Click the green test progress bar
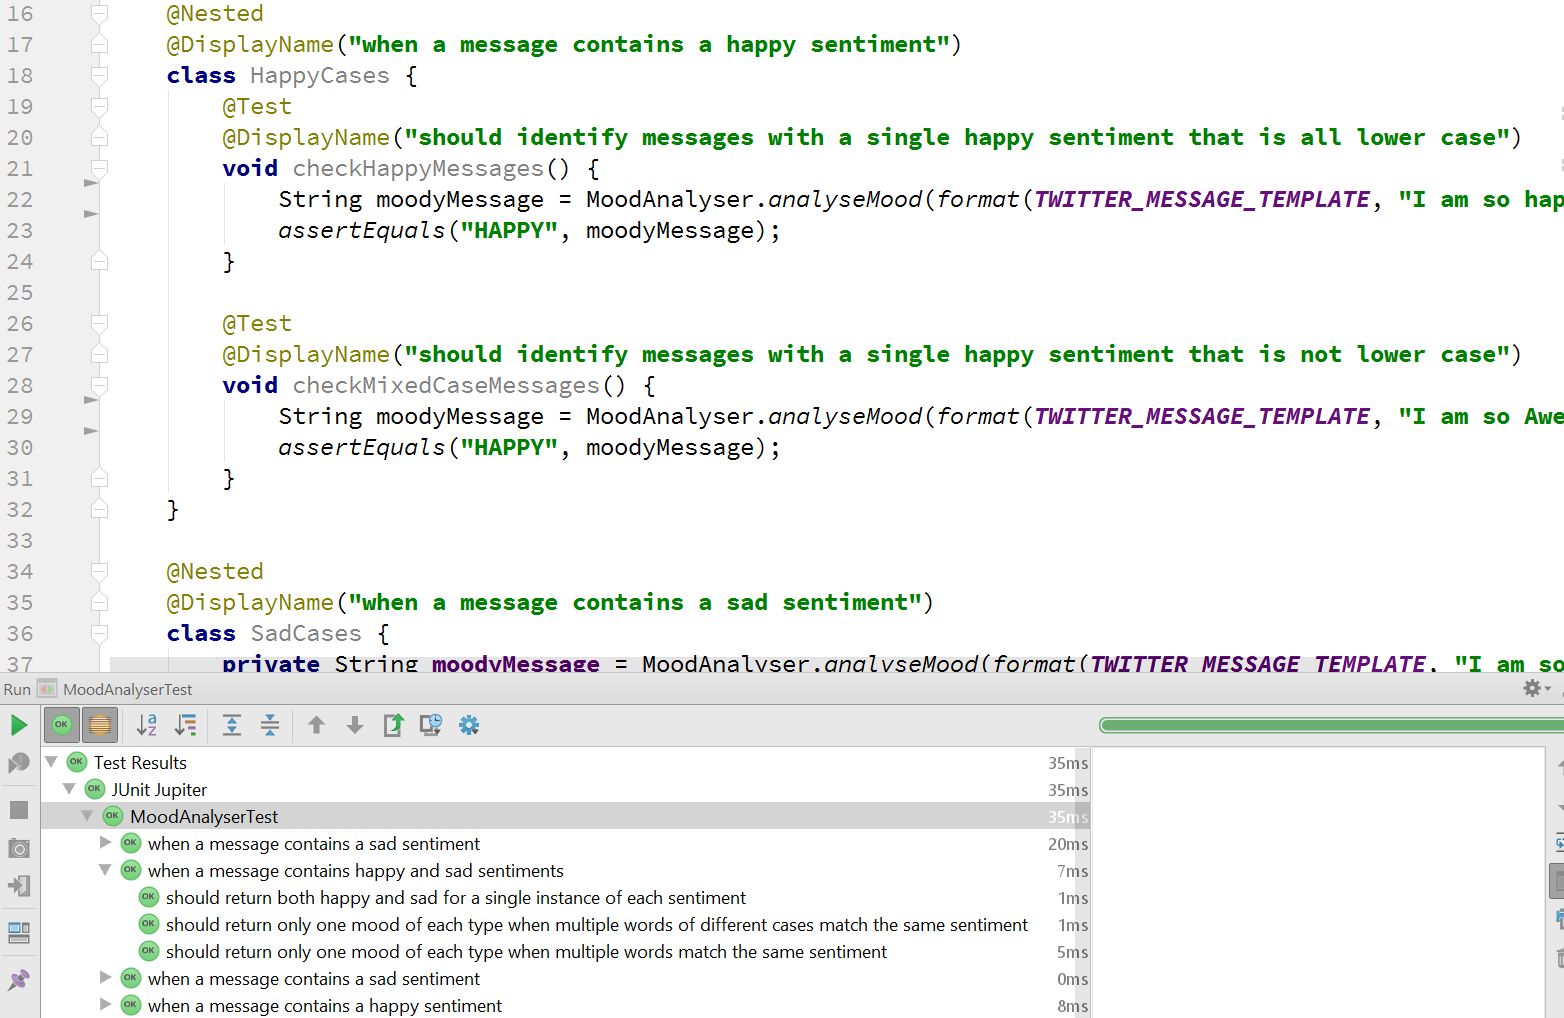This screenshot has width=1564, height=1018. (1330, 725)
